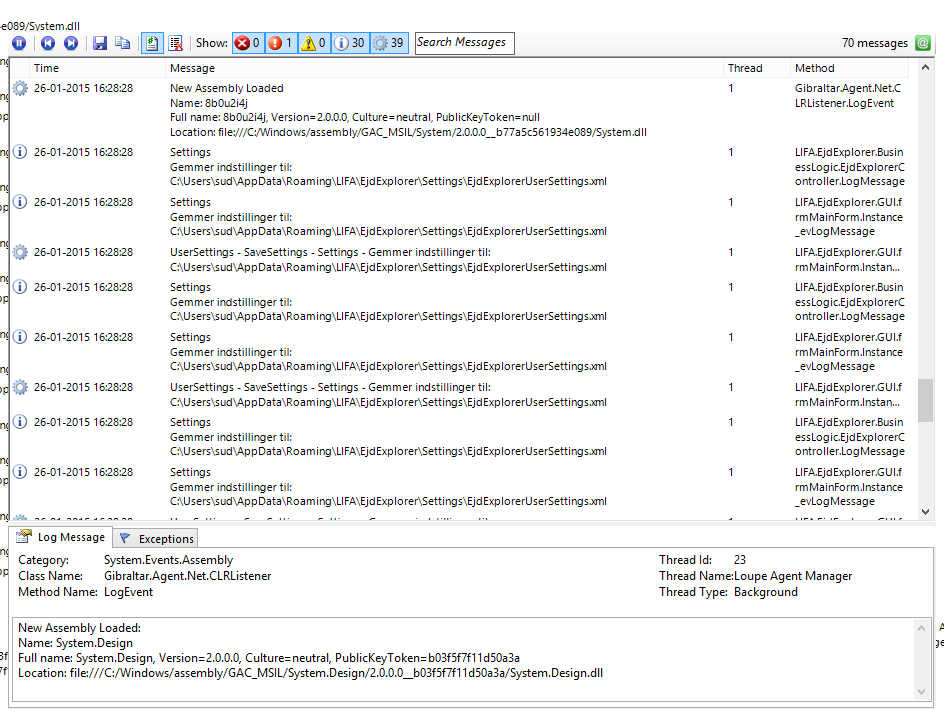Click the save log floppy disk icon
This screenshot has height=717, width=944.
pyautogui.click(x=100, y=43)
